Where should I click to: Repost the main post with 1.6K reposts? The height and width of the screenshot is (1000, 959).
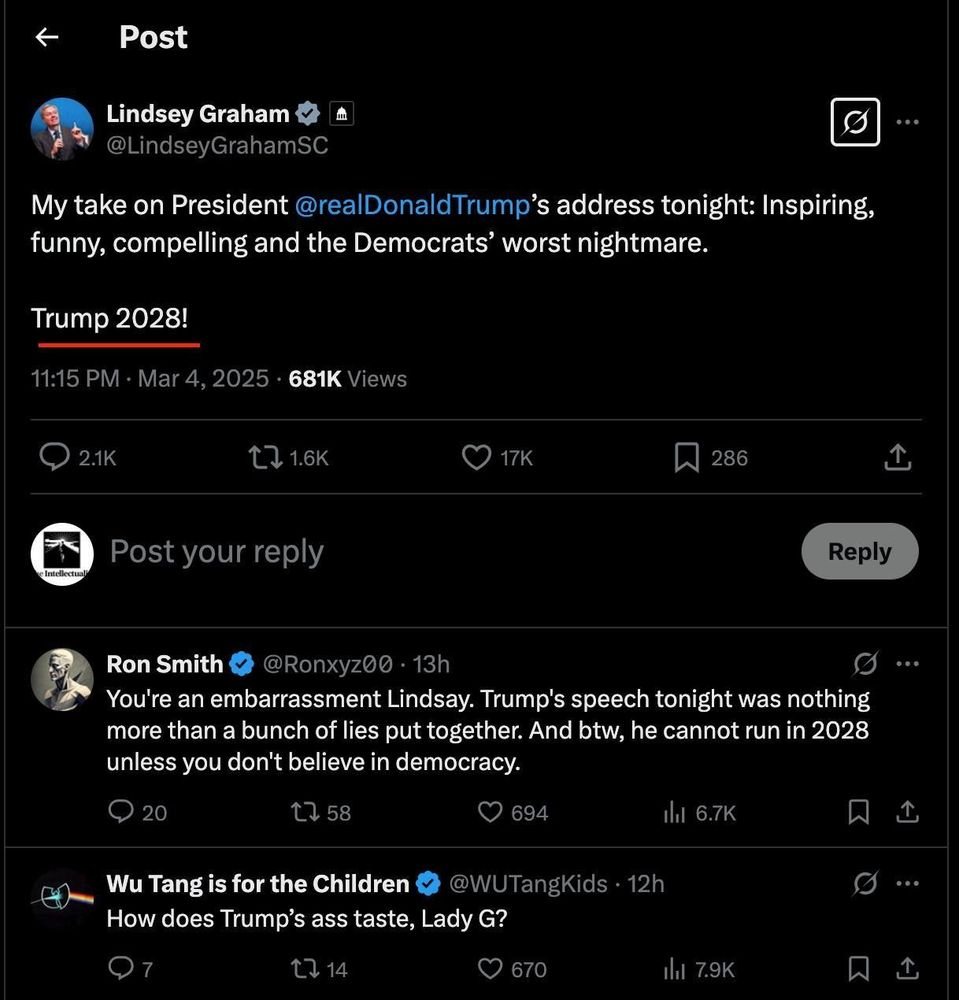tap(288, 457)
